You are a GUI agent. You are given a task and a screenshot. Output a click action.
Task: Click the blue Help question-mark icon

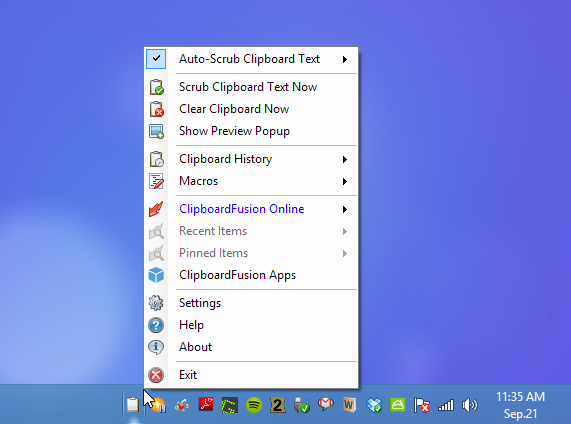pos(156,325)
